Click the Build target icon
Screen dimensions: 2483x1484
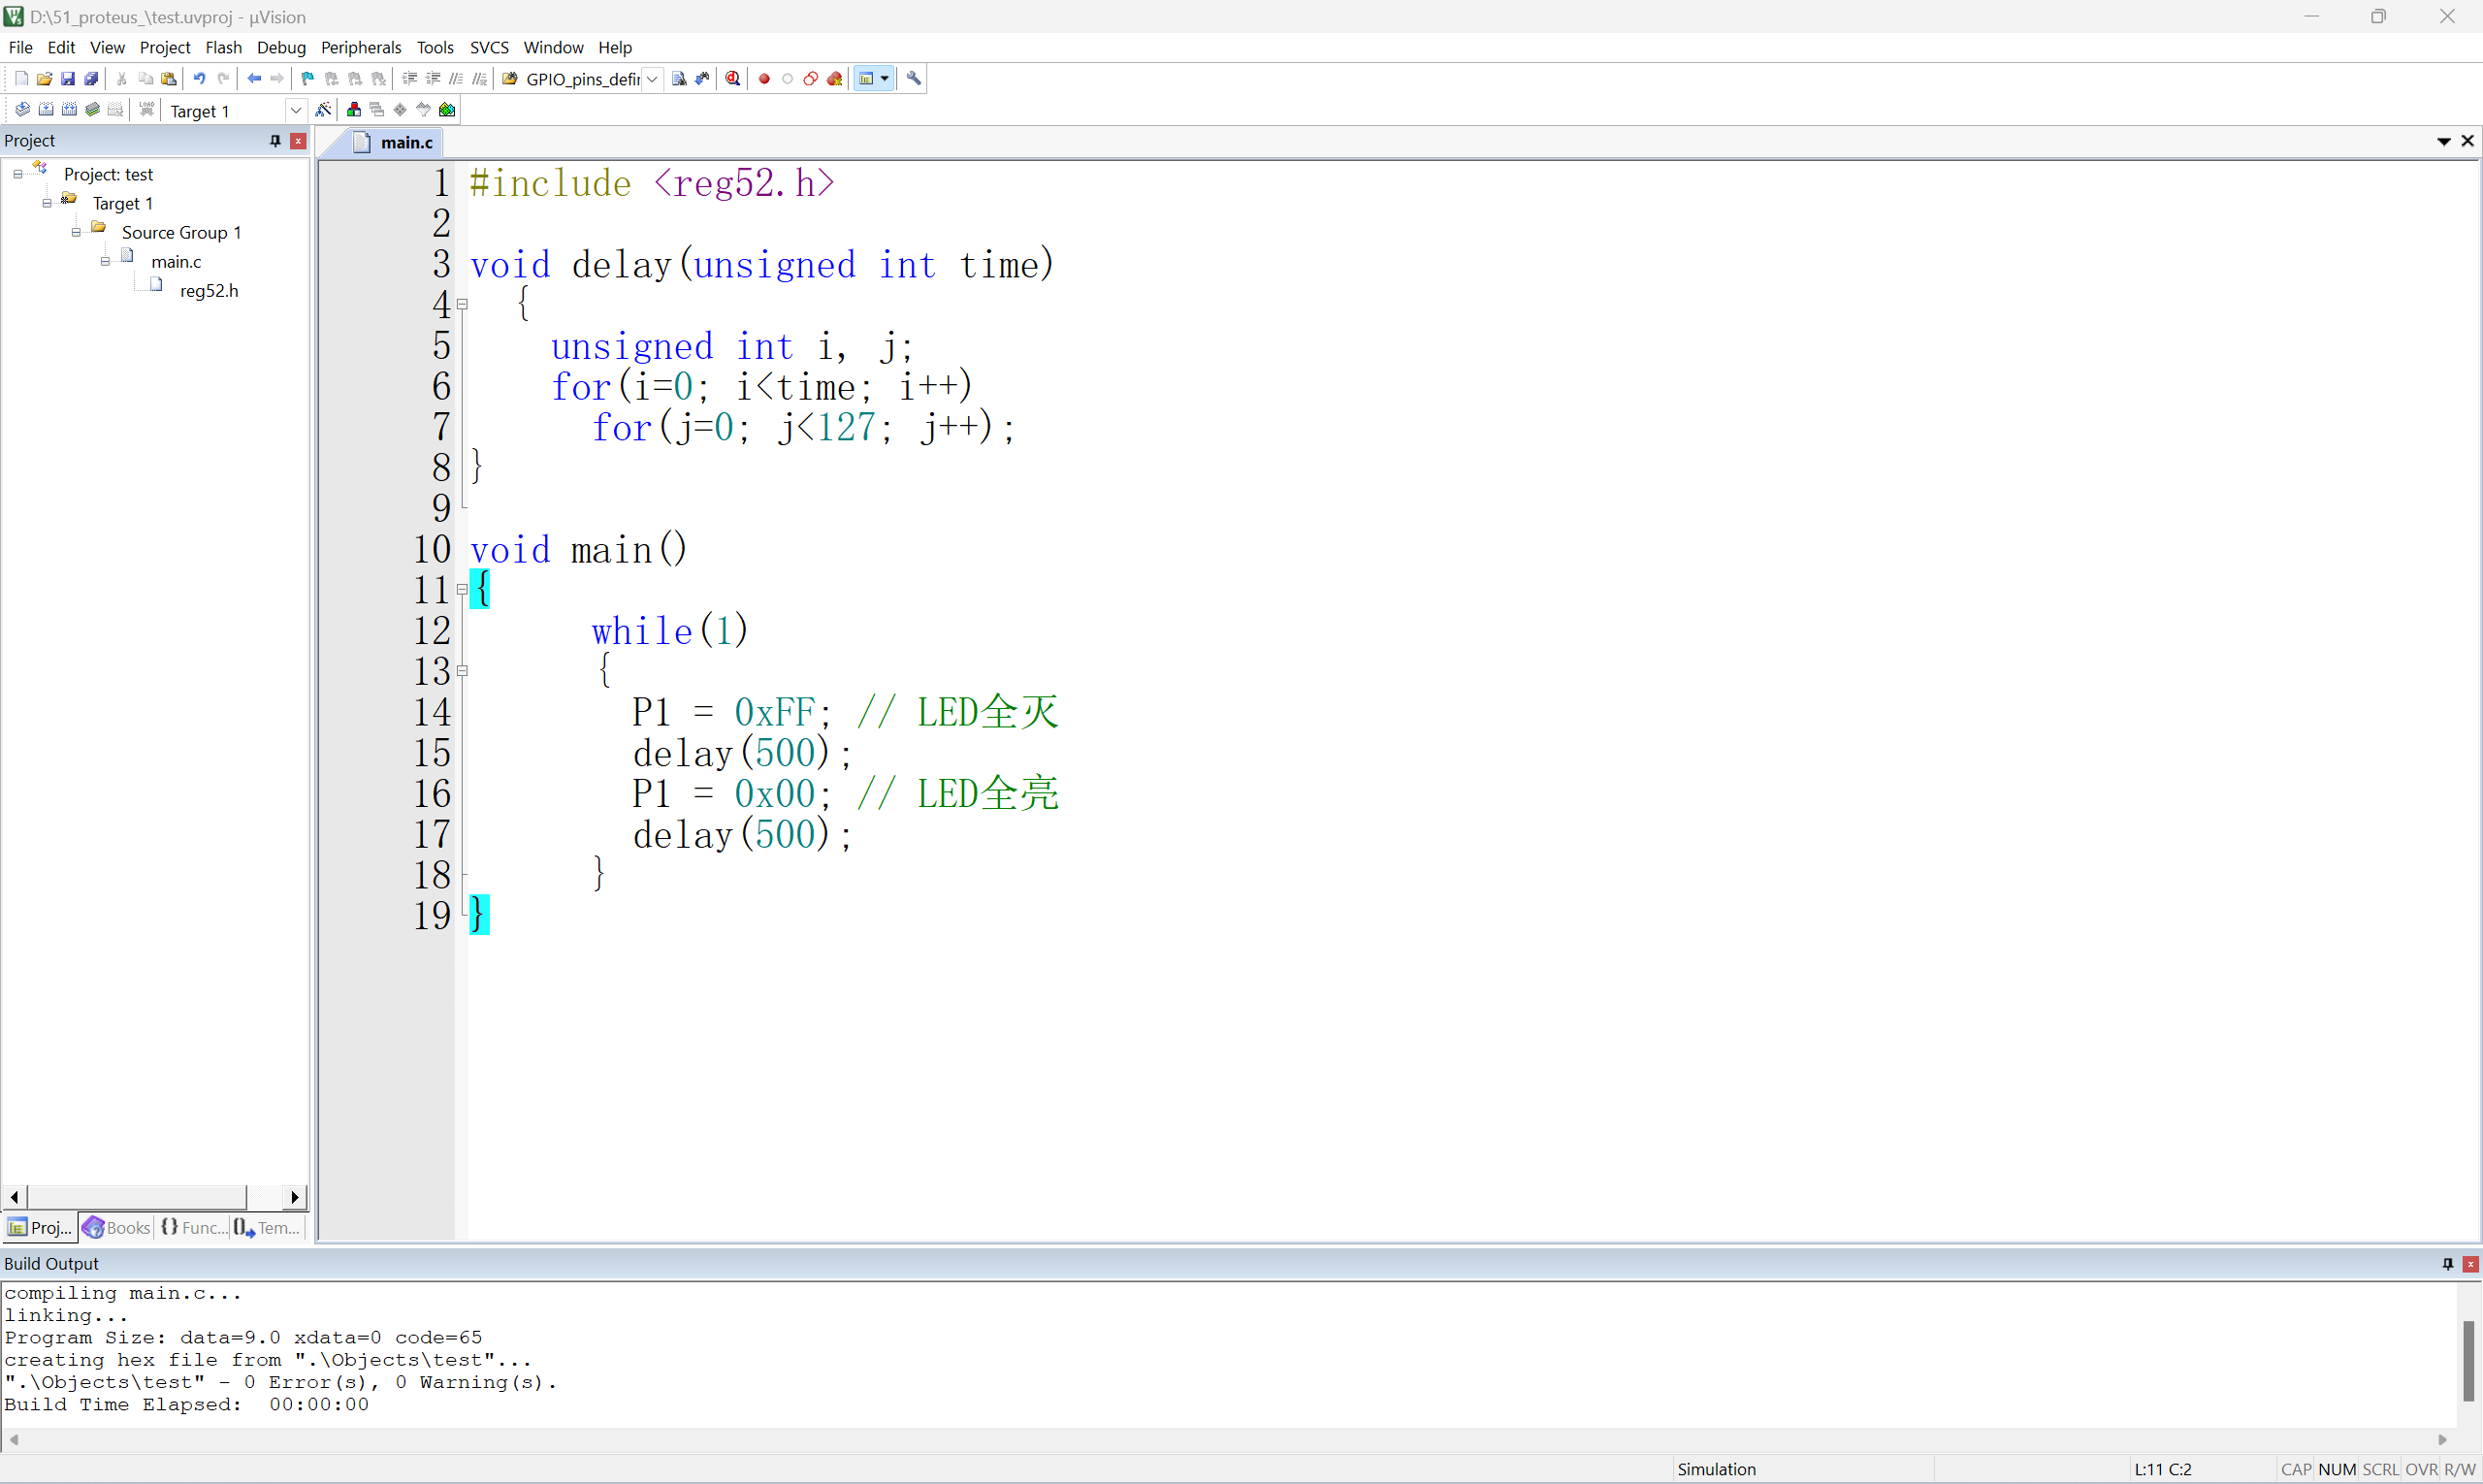[x=46, y=110]
